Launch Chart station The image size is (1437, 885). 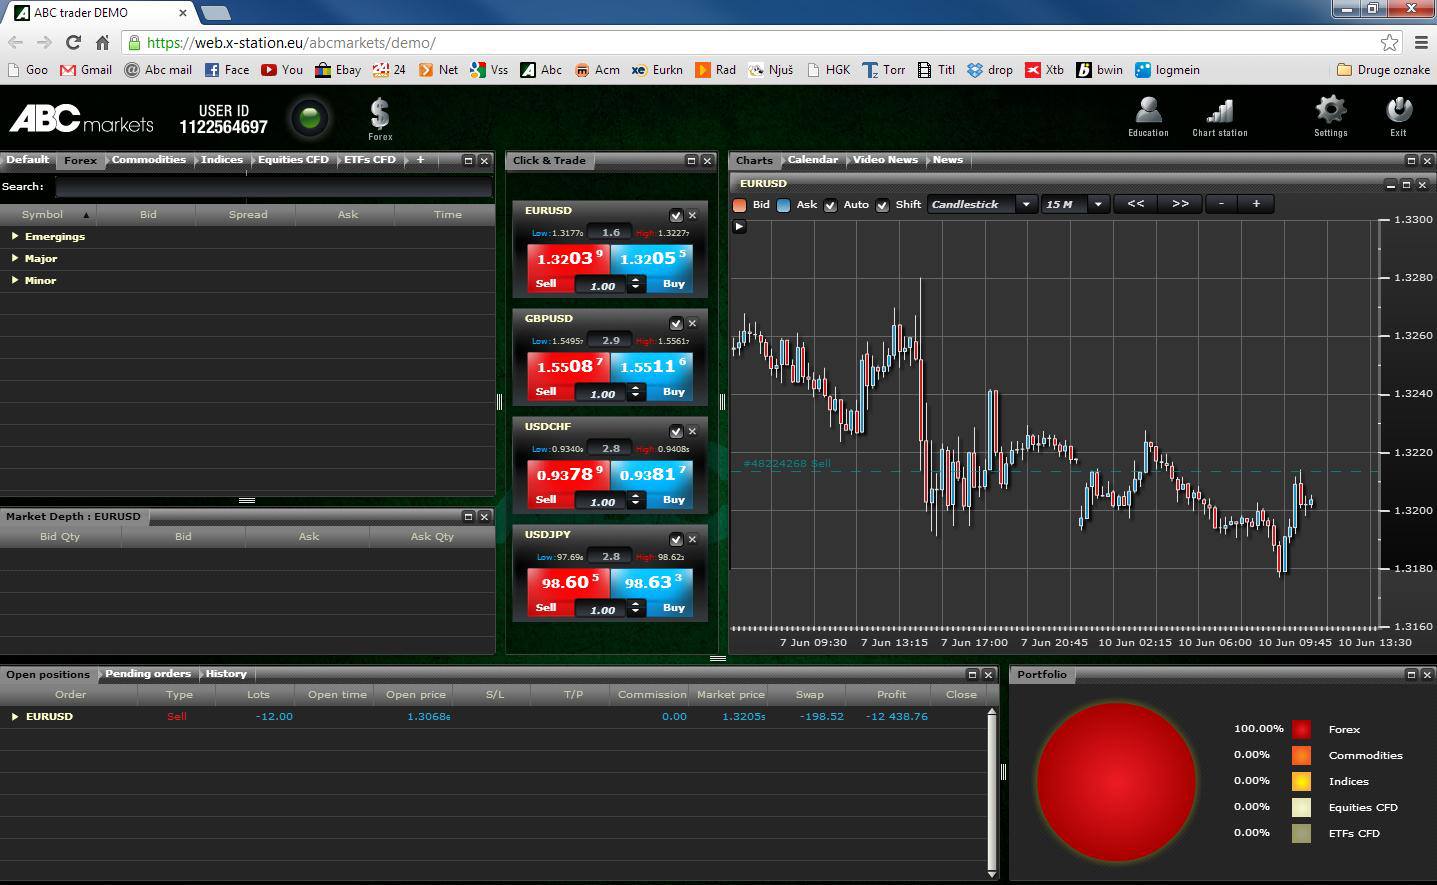pos(1219,116)
